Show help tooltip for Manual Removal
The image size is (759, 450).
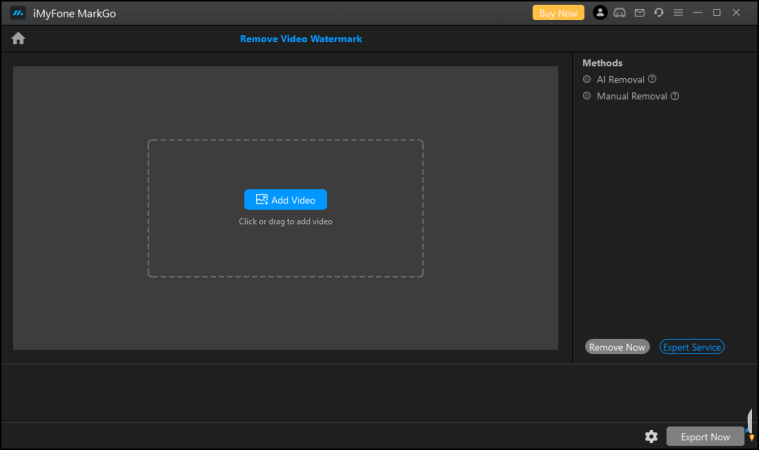pyautogui.click(x=675, y=97)
